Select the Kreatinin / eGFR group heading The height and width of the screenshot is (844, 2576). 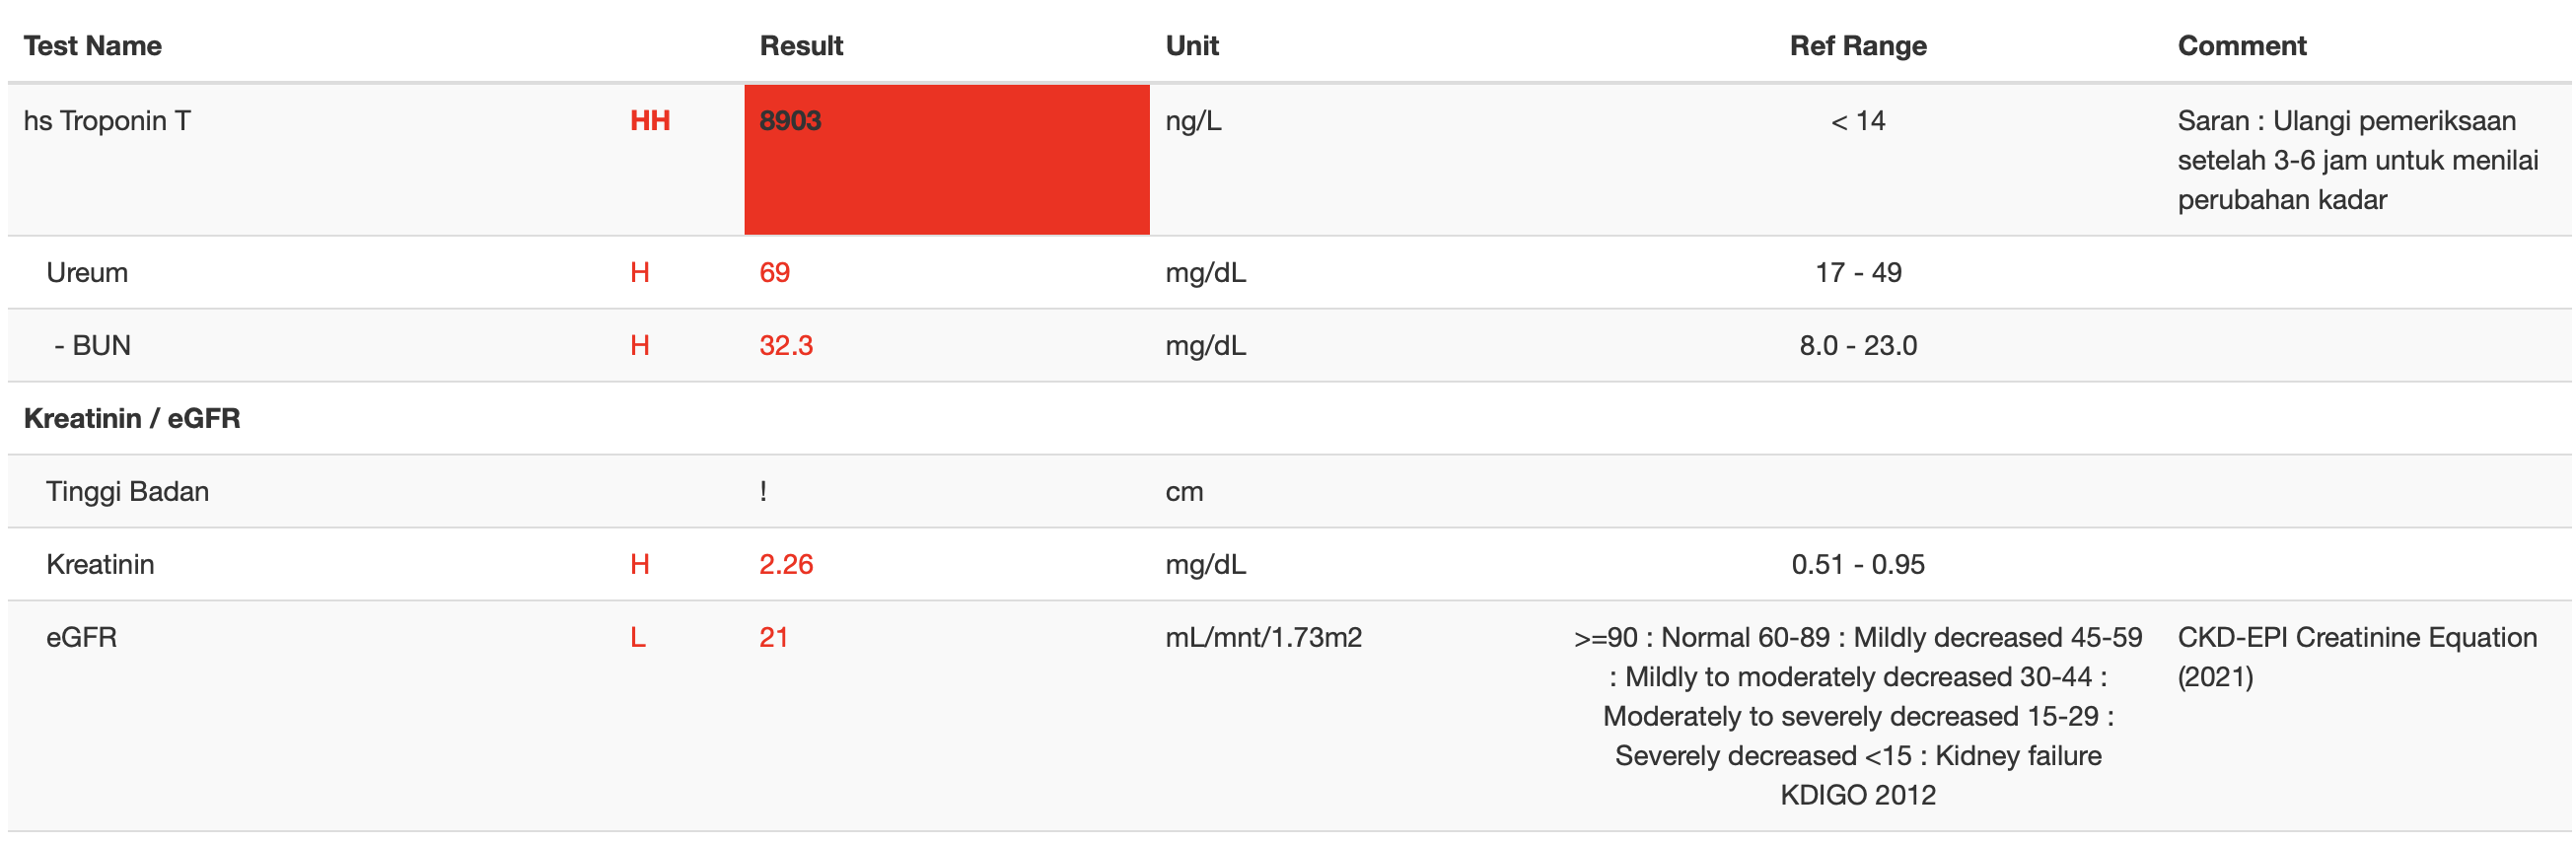[x=132, y=419]
